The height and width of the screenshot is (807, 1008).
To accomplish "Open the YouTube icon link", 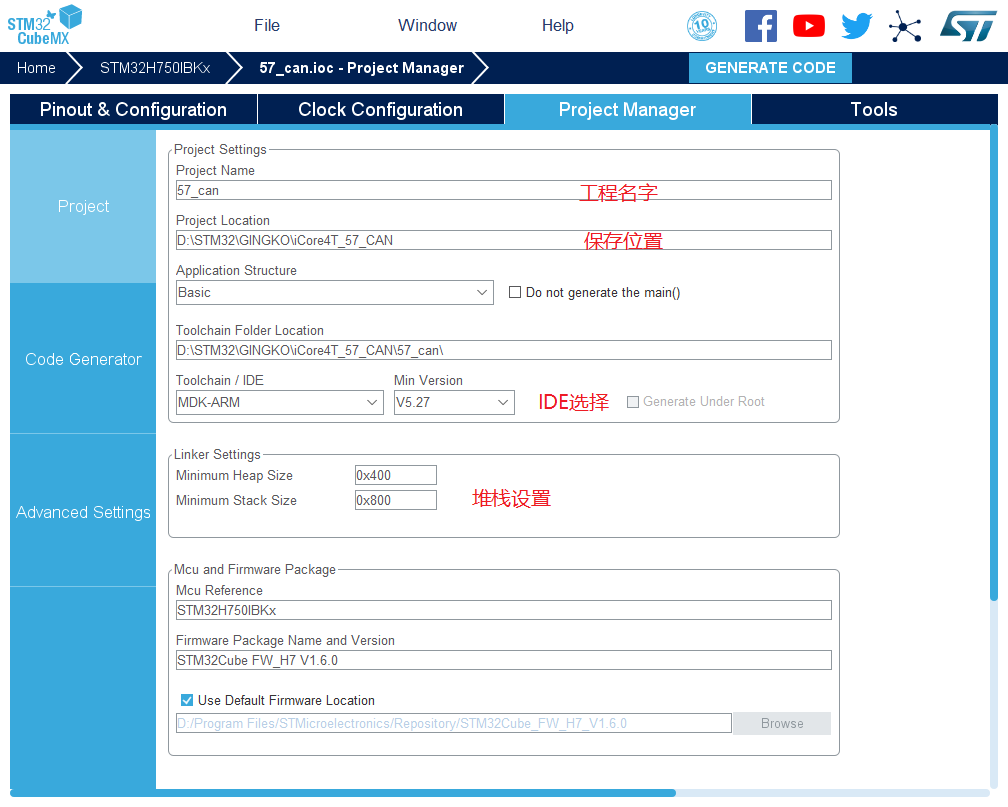I will [x=809, y=26].
